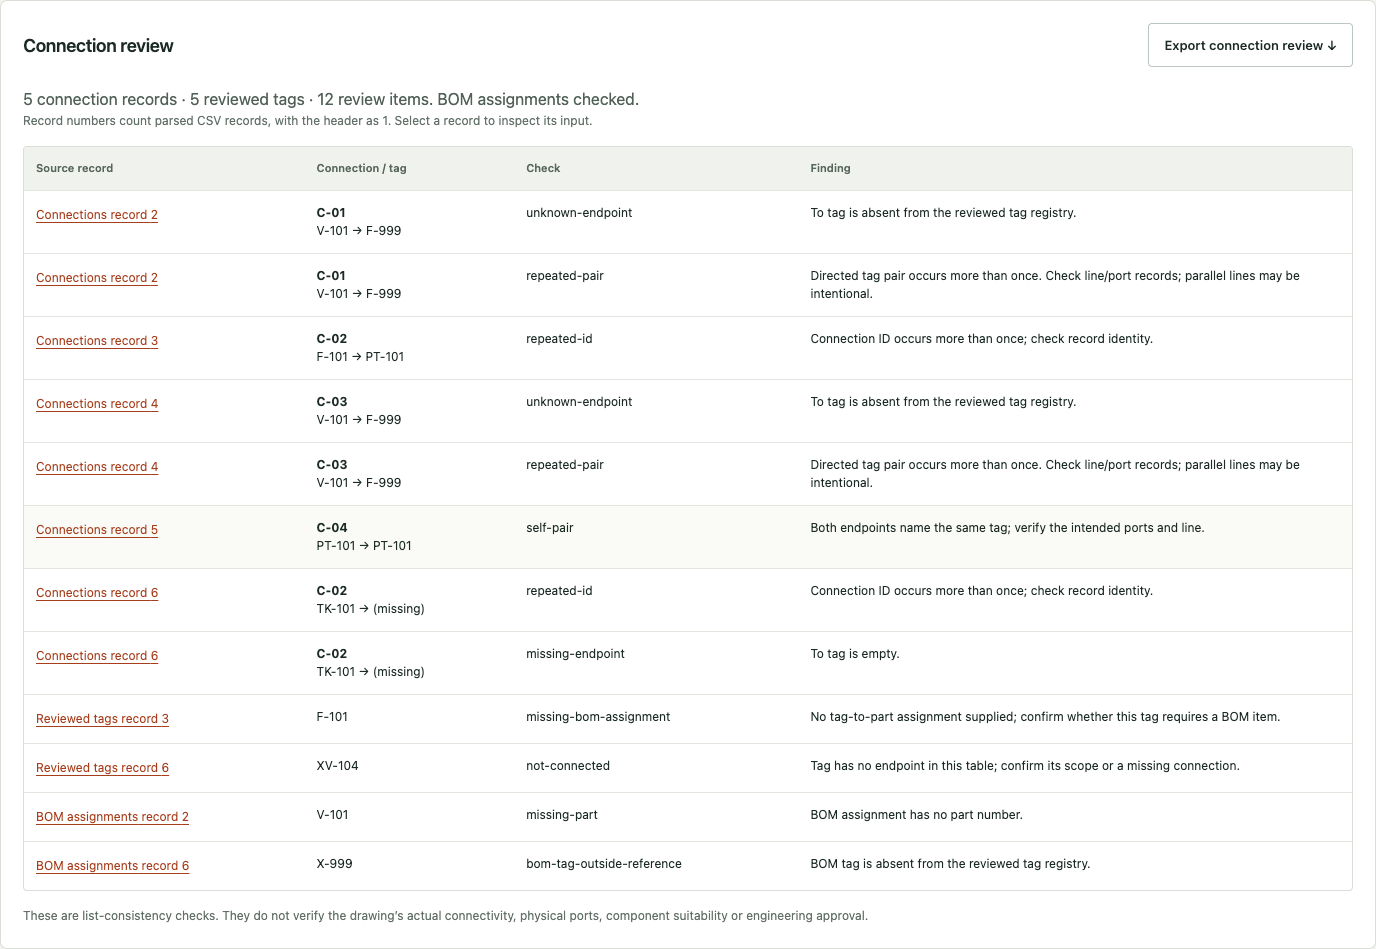The width and height of the screenshot is (1376, 949).
Task: Click the Export connection review button
Action: pyautogui.click(x=1250, y=45)
